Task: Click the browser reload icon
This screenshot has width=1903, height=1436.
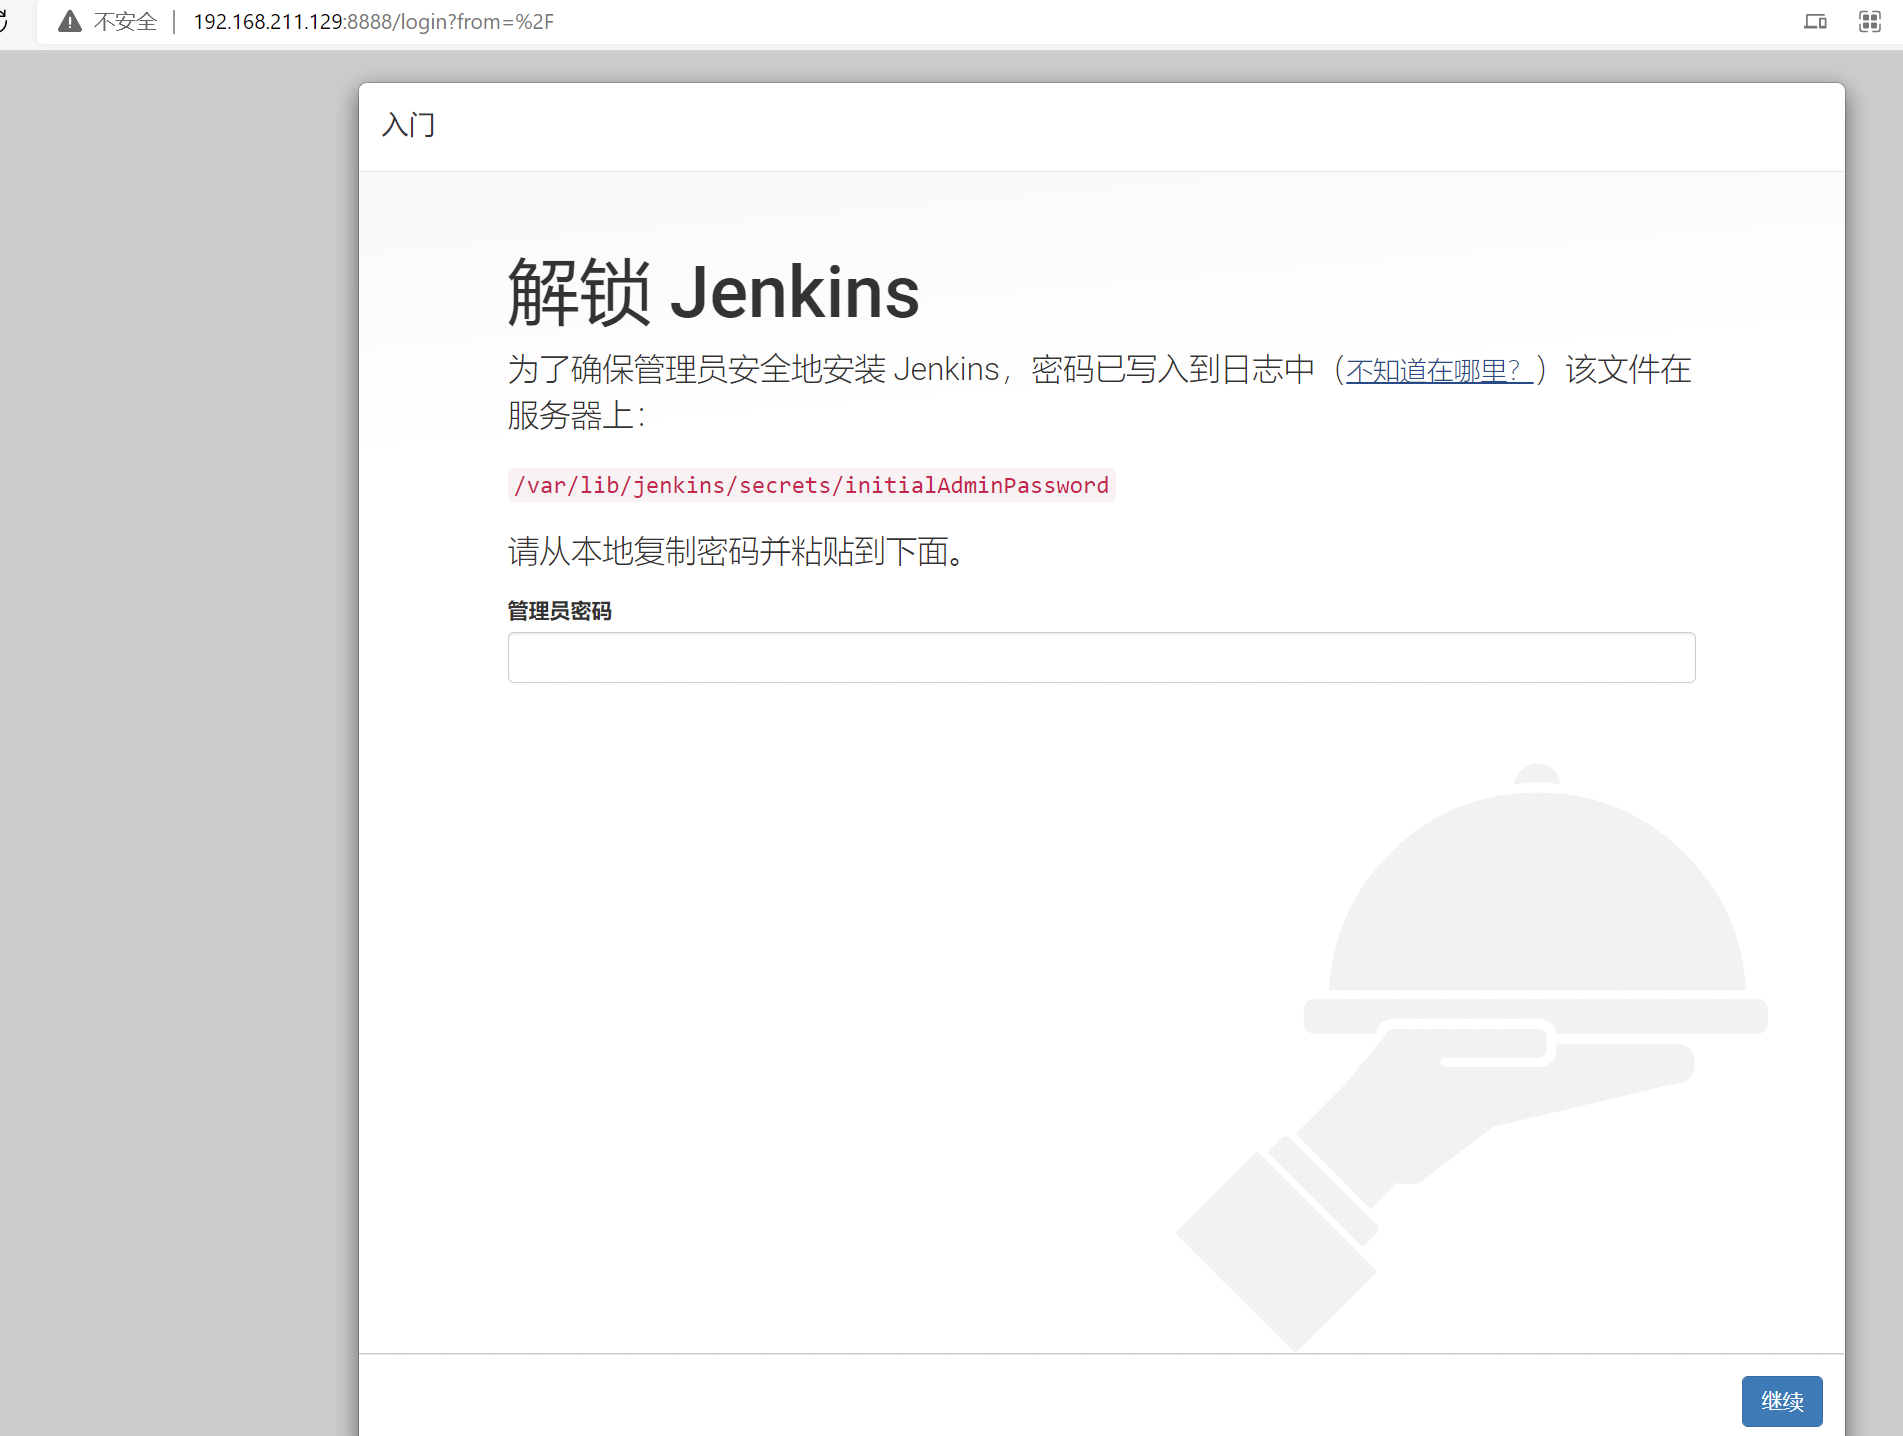Action: click(x=3, y=21)
